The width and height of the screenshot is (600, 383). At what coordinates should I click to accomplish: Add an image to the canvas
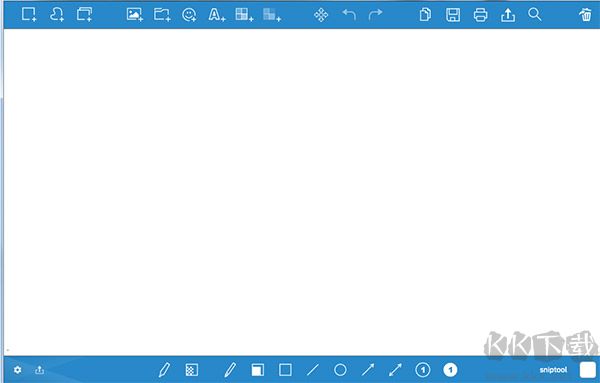pos(135,15)
